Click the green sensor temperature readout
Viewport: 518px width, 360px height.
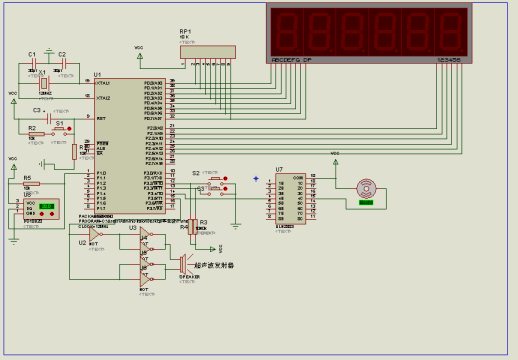click(x=47, y=206)
